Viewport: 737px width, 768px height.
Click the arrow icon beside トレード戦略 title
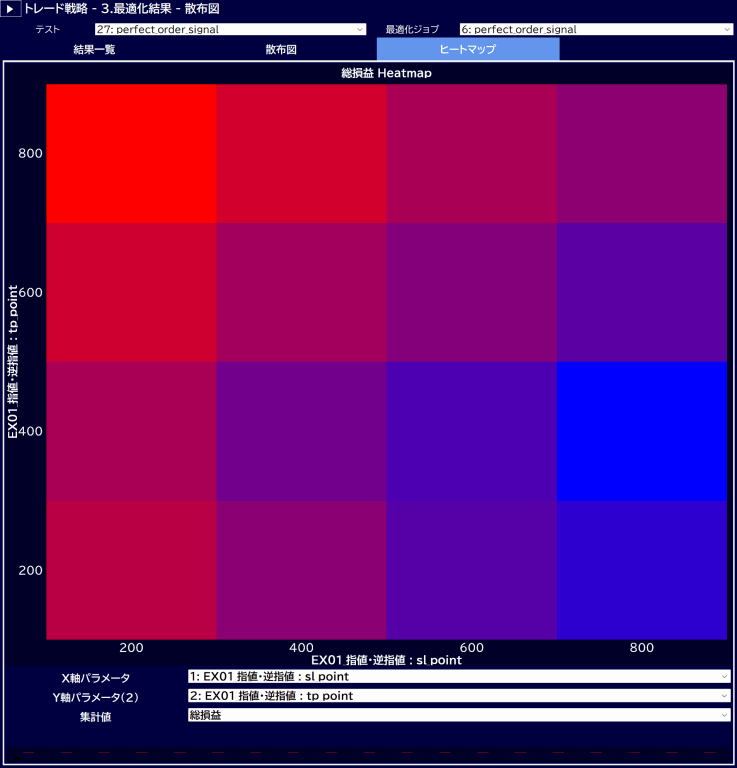tap(11, 8)
